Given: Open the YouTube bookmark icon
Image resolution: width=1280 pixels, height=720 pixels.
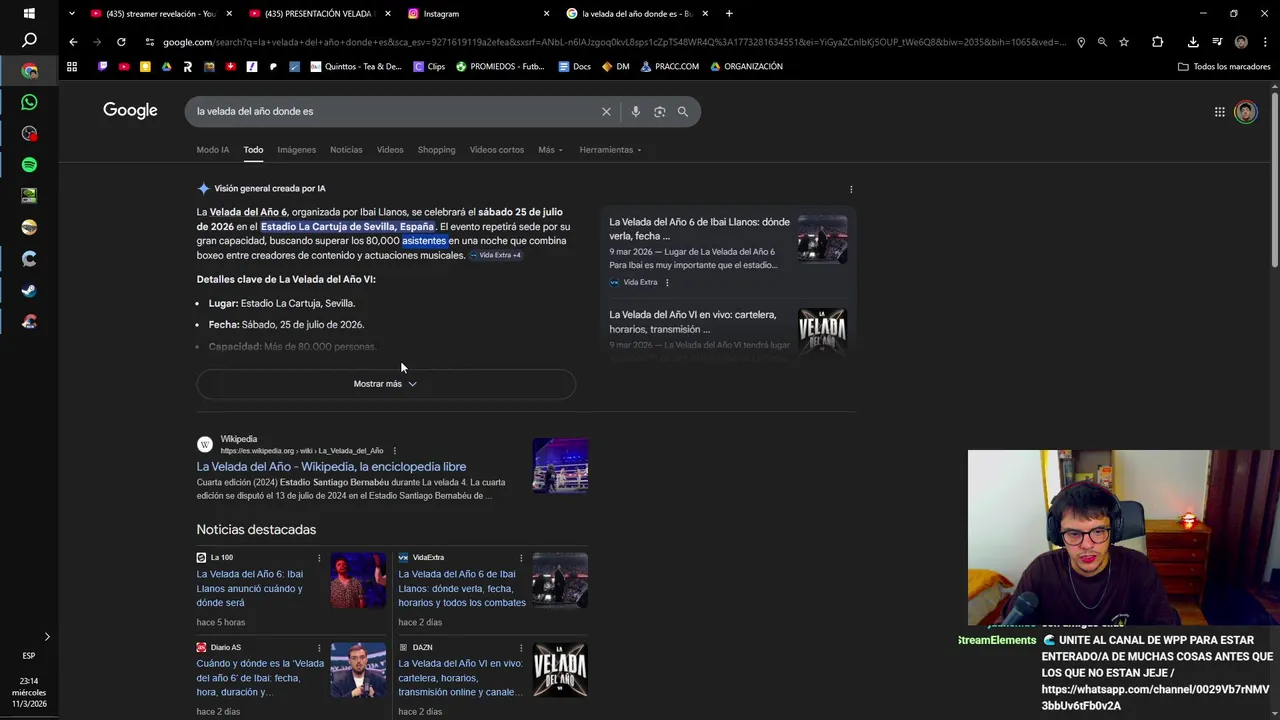Looking at the screenshot, I should pos(124,66).
